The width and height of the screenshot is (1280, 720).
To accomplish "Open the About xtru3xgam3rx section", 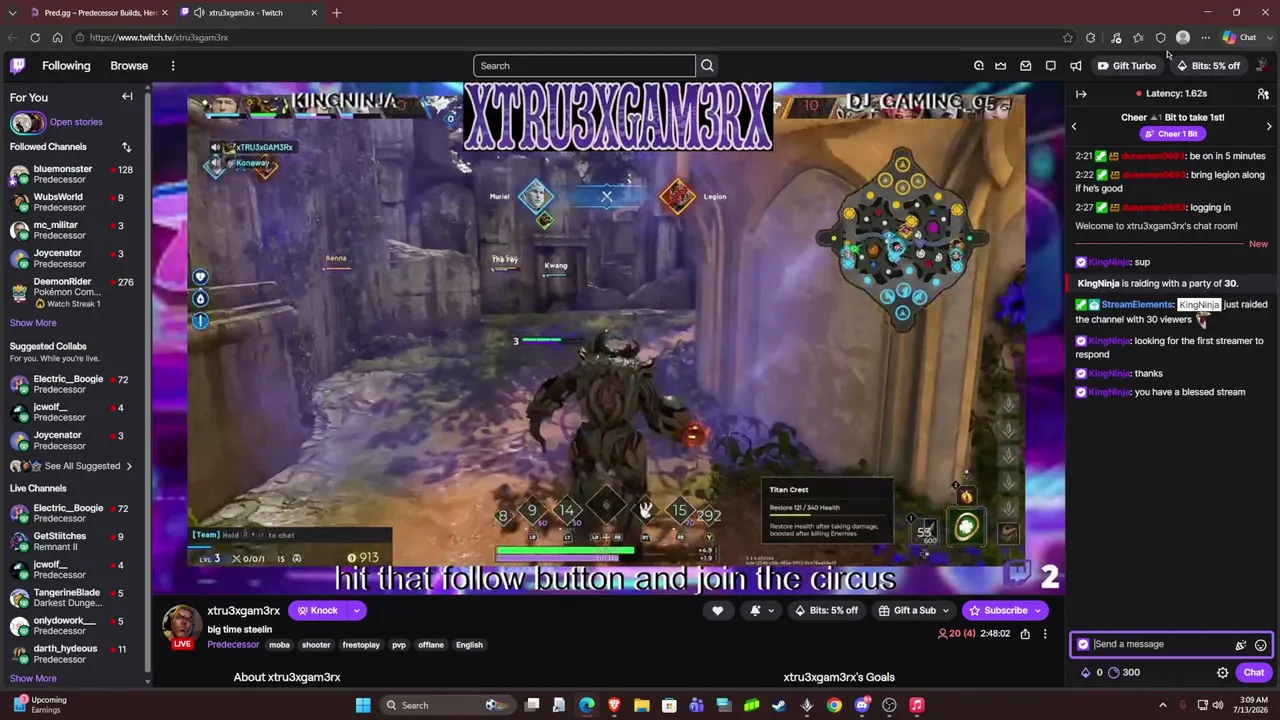I will (287, 677).
